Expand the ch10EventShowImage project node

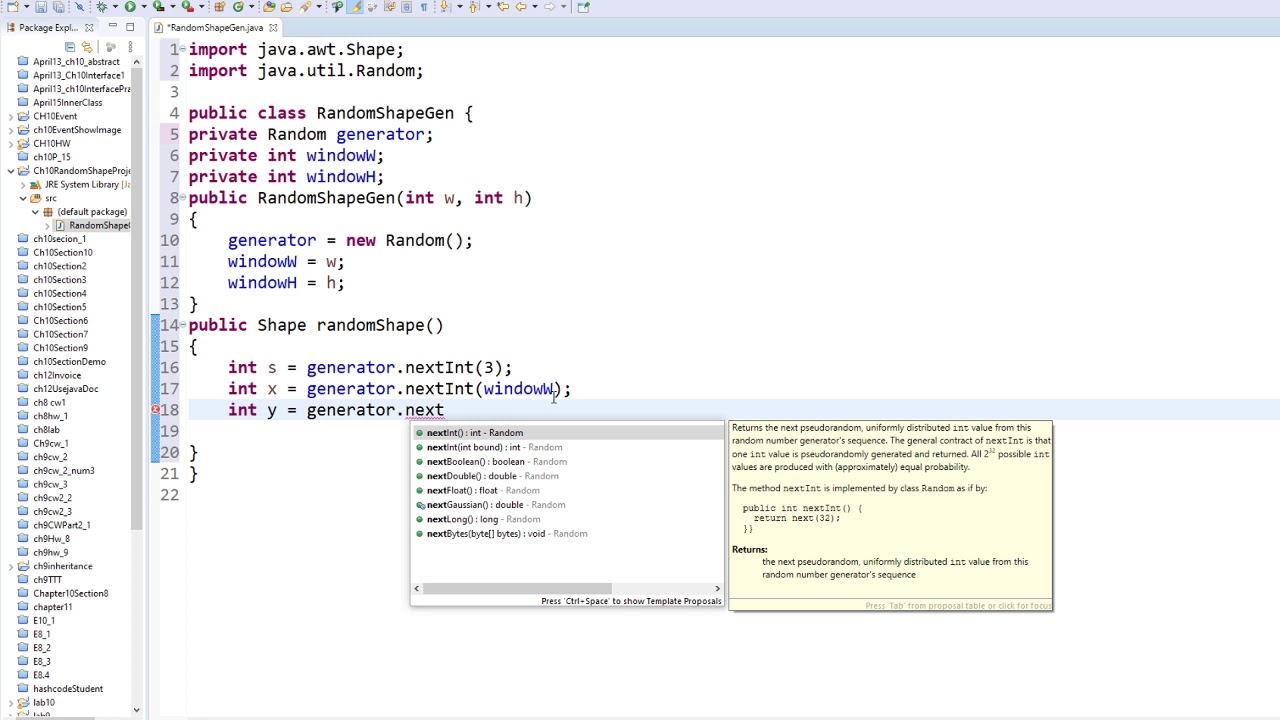click(11, 130)
